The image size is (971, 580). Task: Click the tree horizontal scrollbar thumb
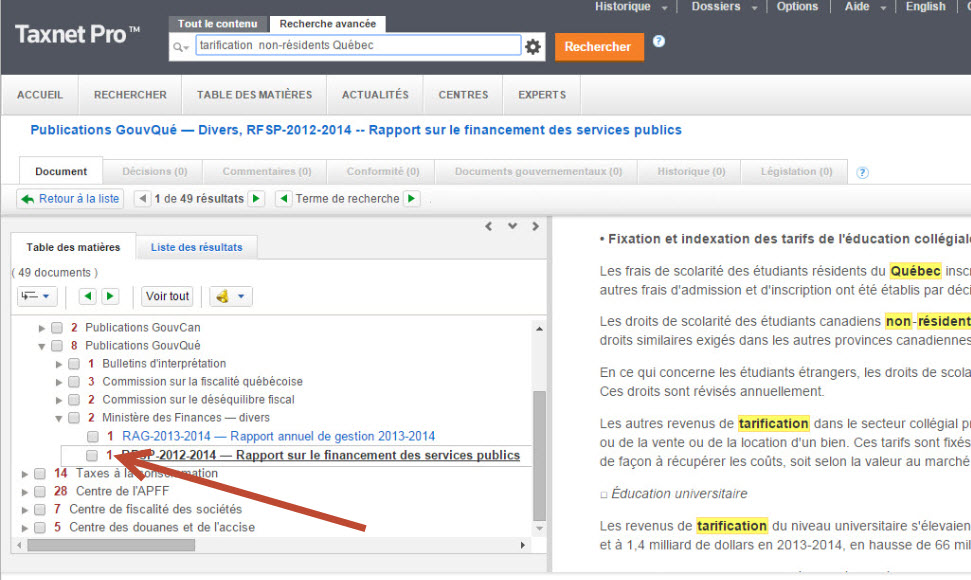click(x=111, y=545)
